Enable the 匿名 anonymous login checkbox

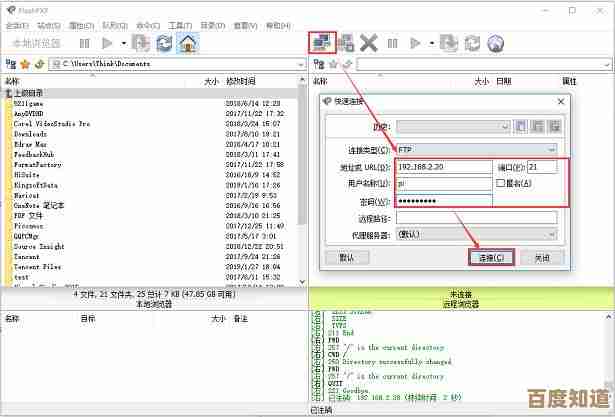click(x=502, y=184)
